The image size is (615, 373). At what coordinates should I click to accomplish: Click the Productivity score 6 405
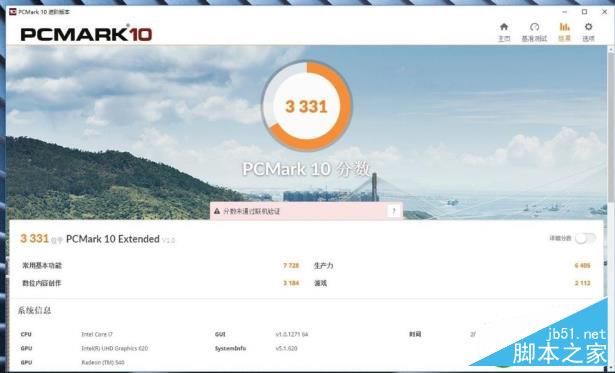[582, 266]
